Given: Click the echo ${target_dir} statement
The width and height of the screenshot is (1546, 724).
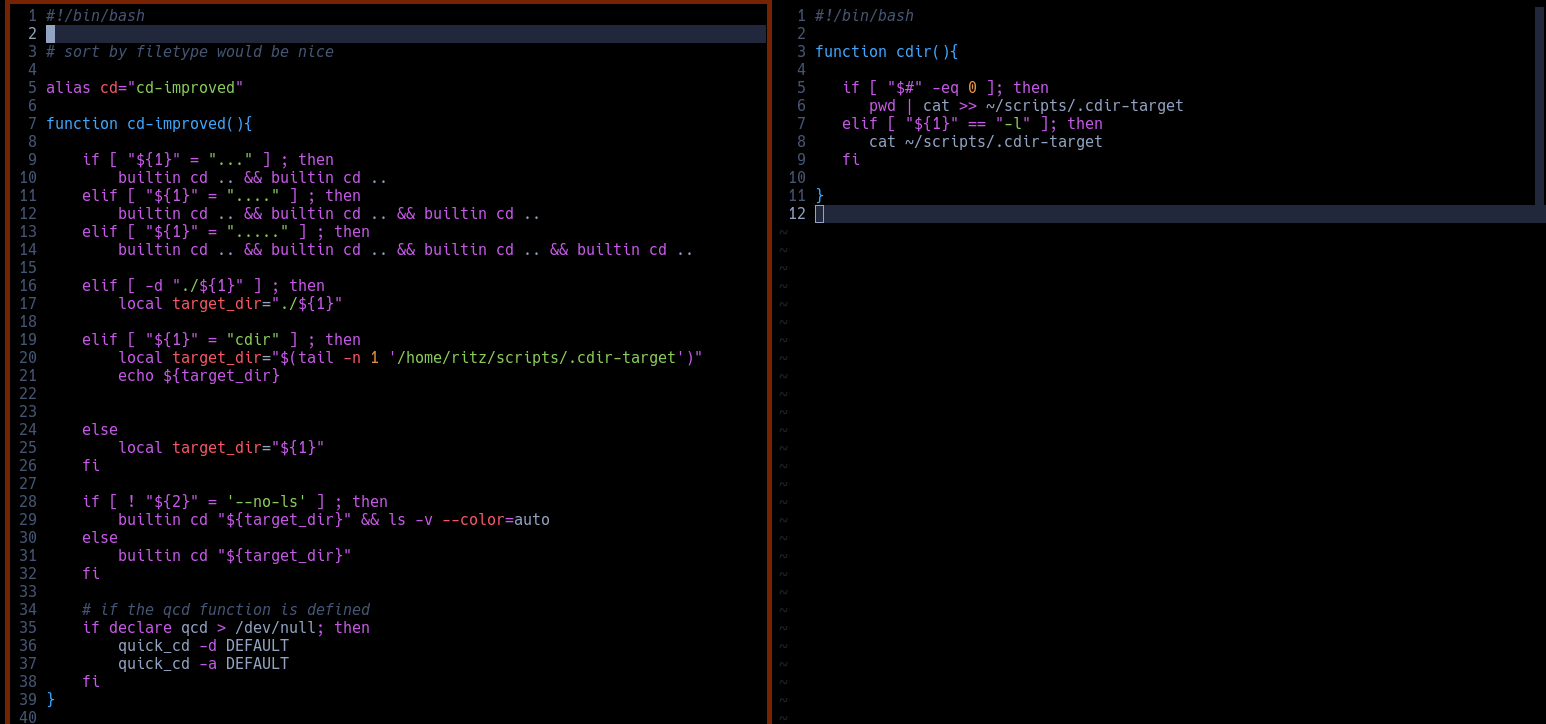Looking at the screenshot, I should pos(200,375).
